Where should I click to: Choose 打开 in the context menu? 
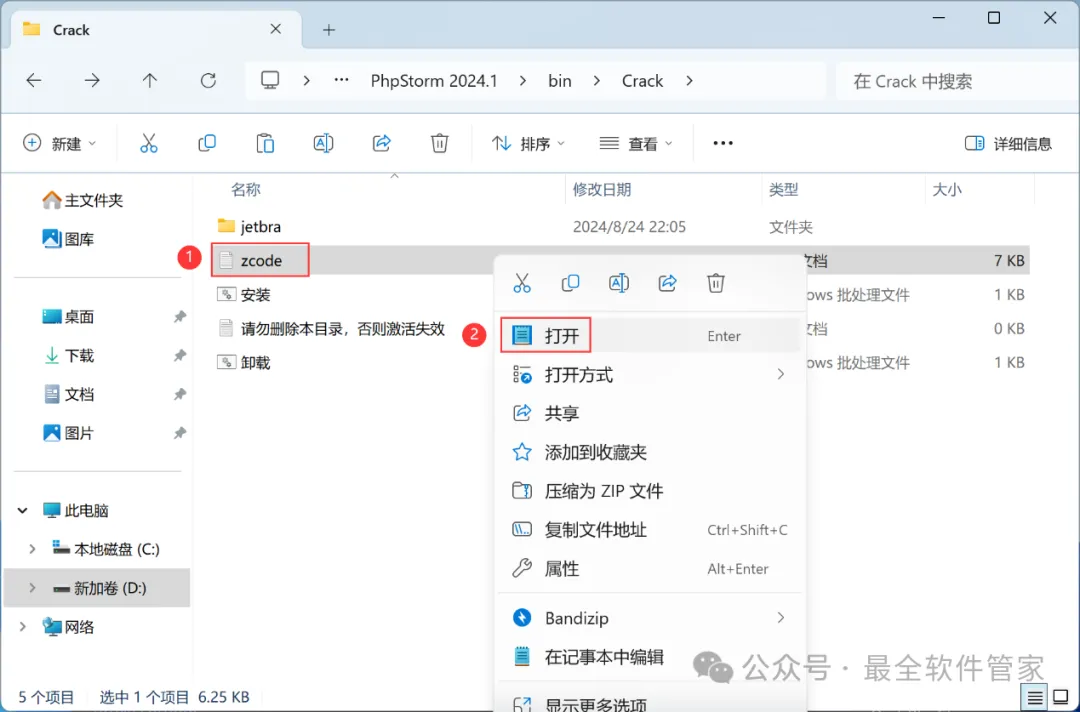click(x=650, y=335)
